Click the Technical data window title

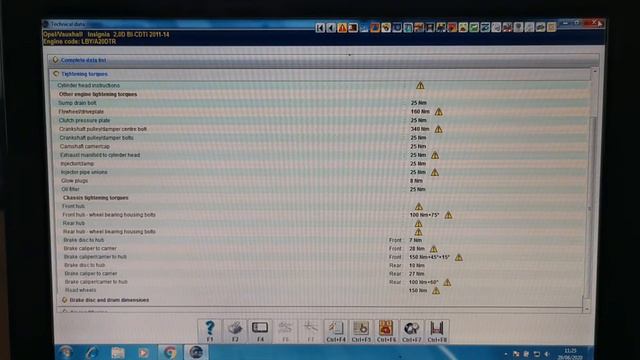68,24
